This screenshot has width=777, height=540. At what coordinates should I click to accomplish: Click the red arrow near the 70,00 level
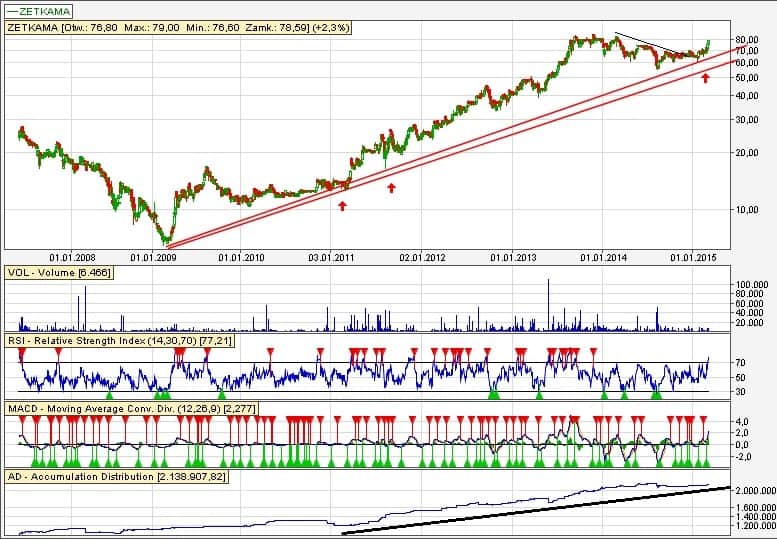(705, 77)
